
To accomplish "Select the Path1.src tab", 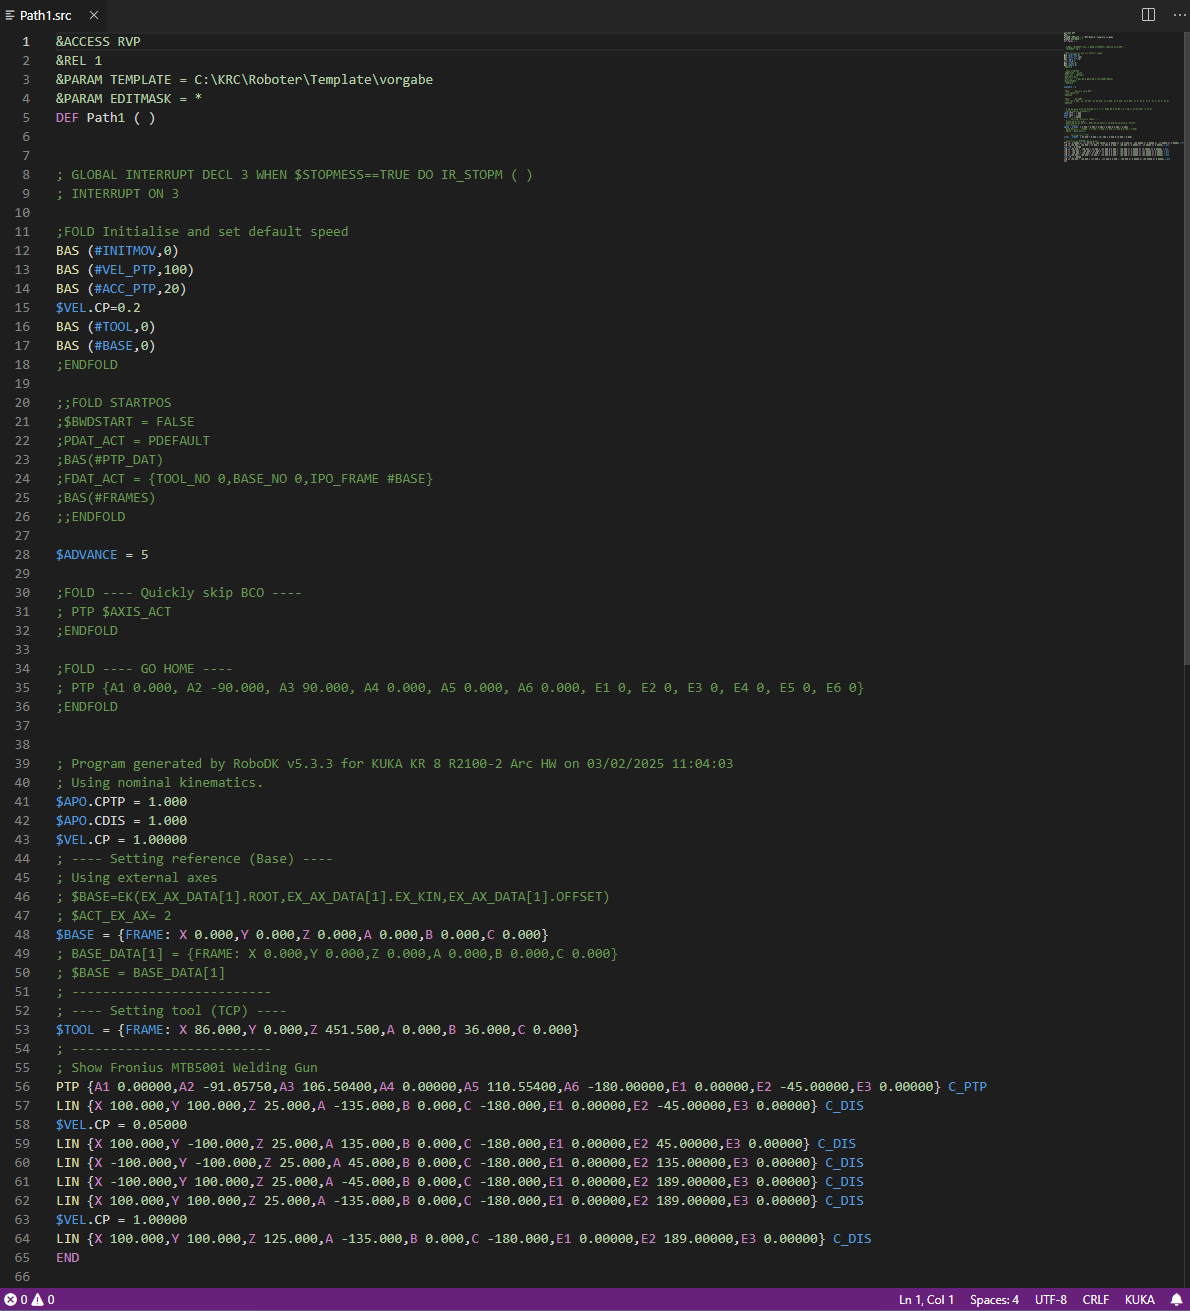I will point(46,16).
